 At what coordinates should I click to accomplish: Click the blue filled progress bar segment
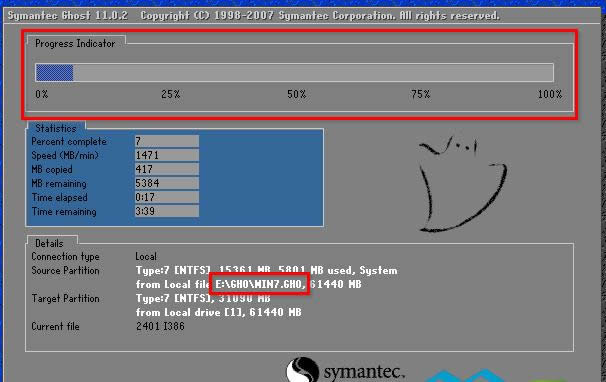point(54,73)
